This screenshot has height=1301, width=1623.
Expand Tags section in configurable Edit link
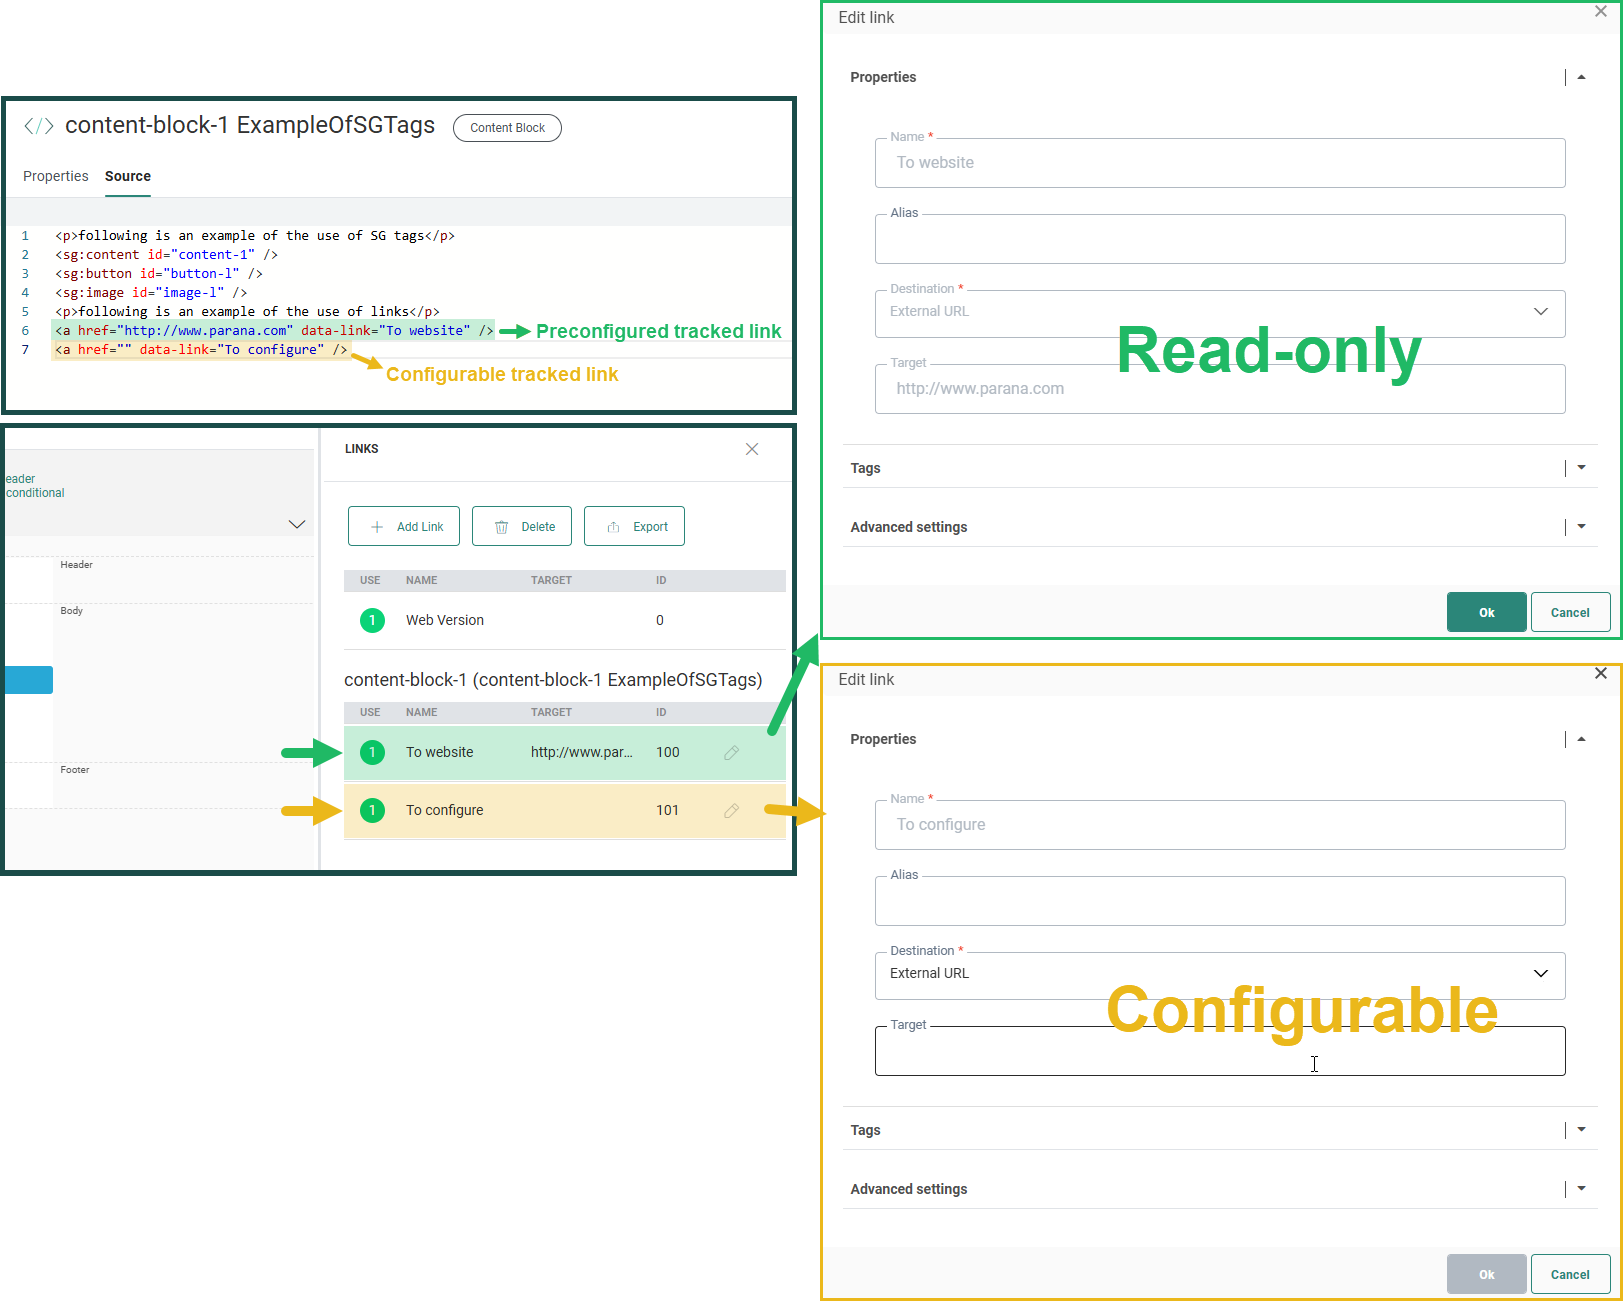click(1581, 1130)
